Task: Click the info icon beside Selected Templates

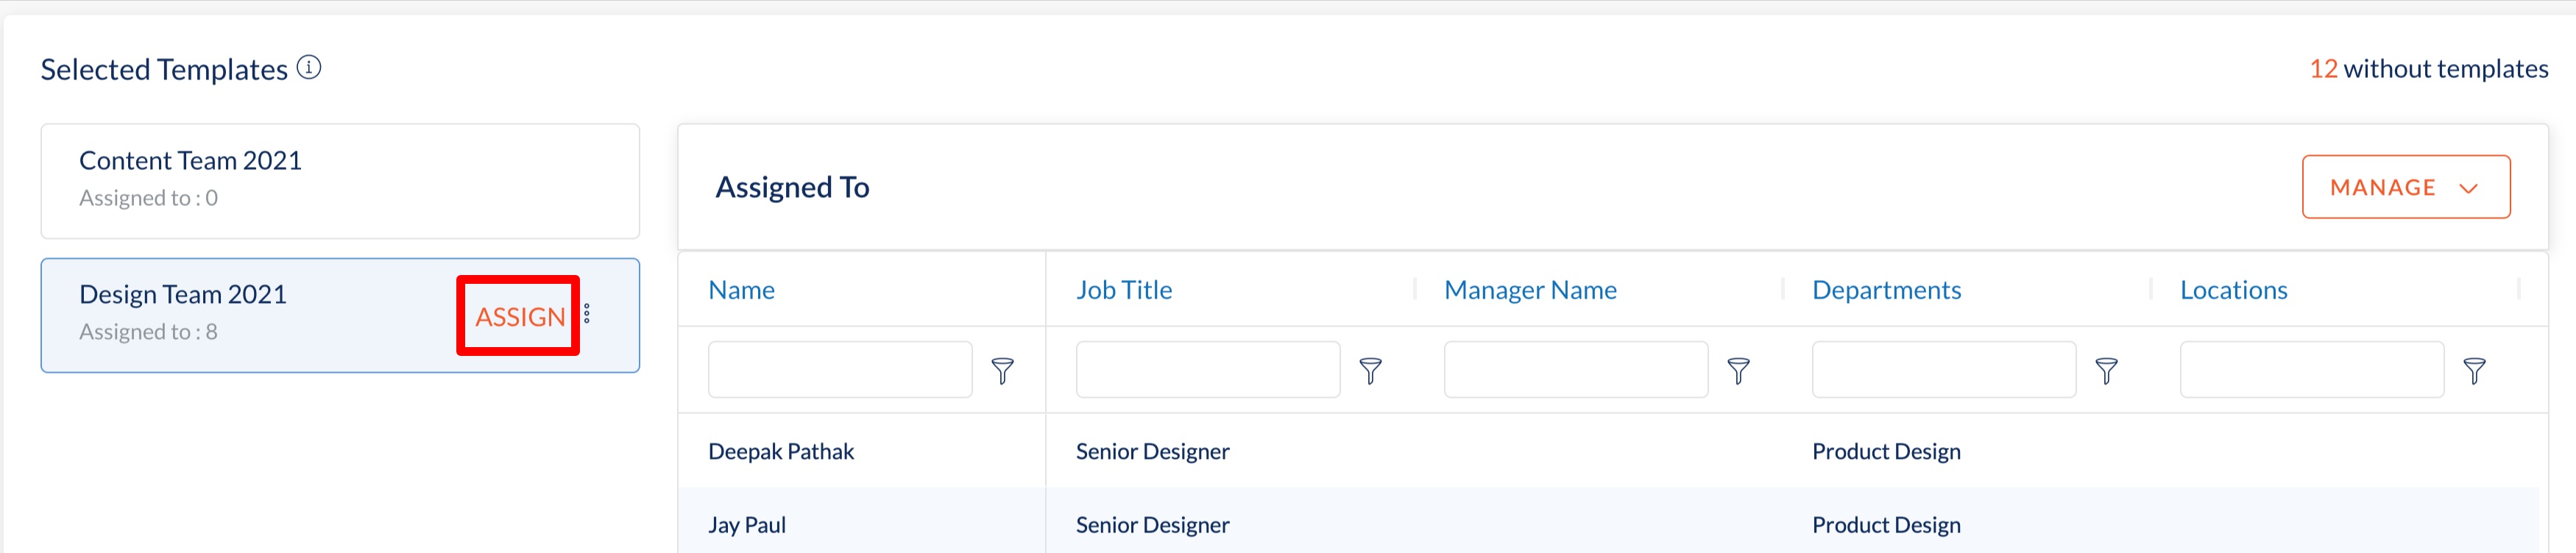Action: [309, 67]
